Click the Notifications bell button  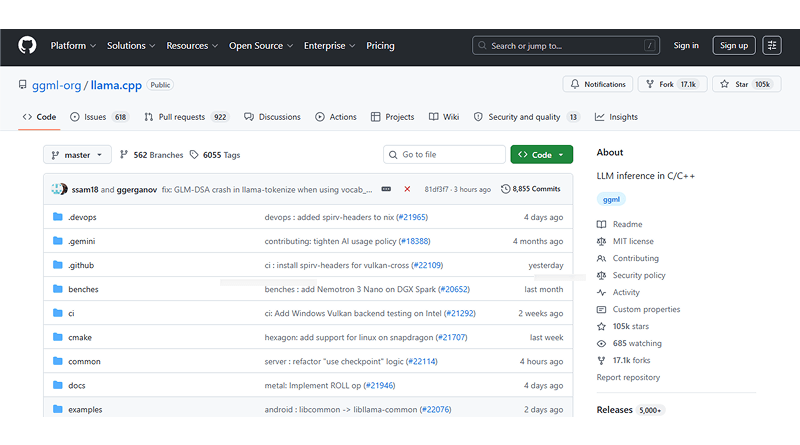click(598, 85)
